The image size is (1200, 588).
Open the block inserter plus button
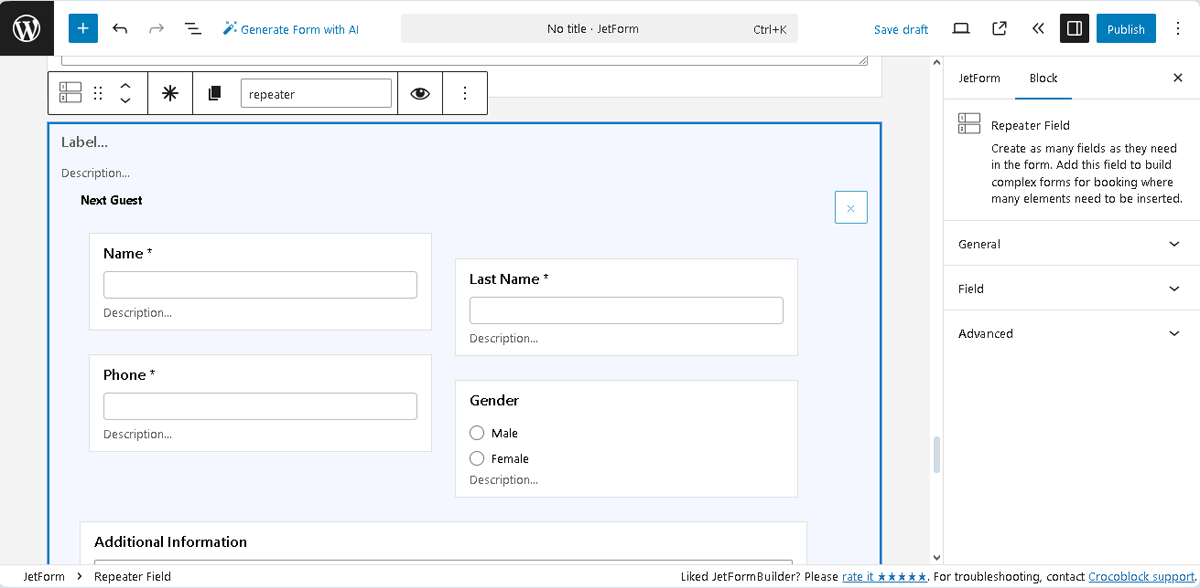[x=83, y=29]
